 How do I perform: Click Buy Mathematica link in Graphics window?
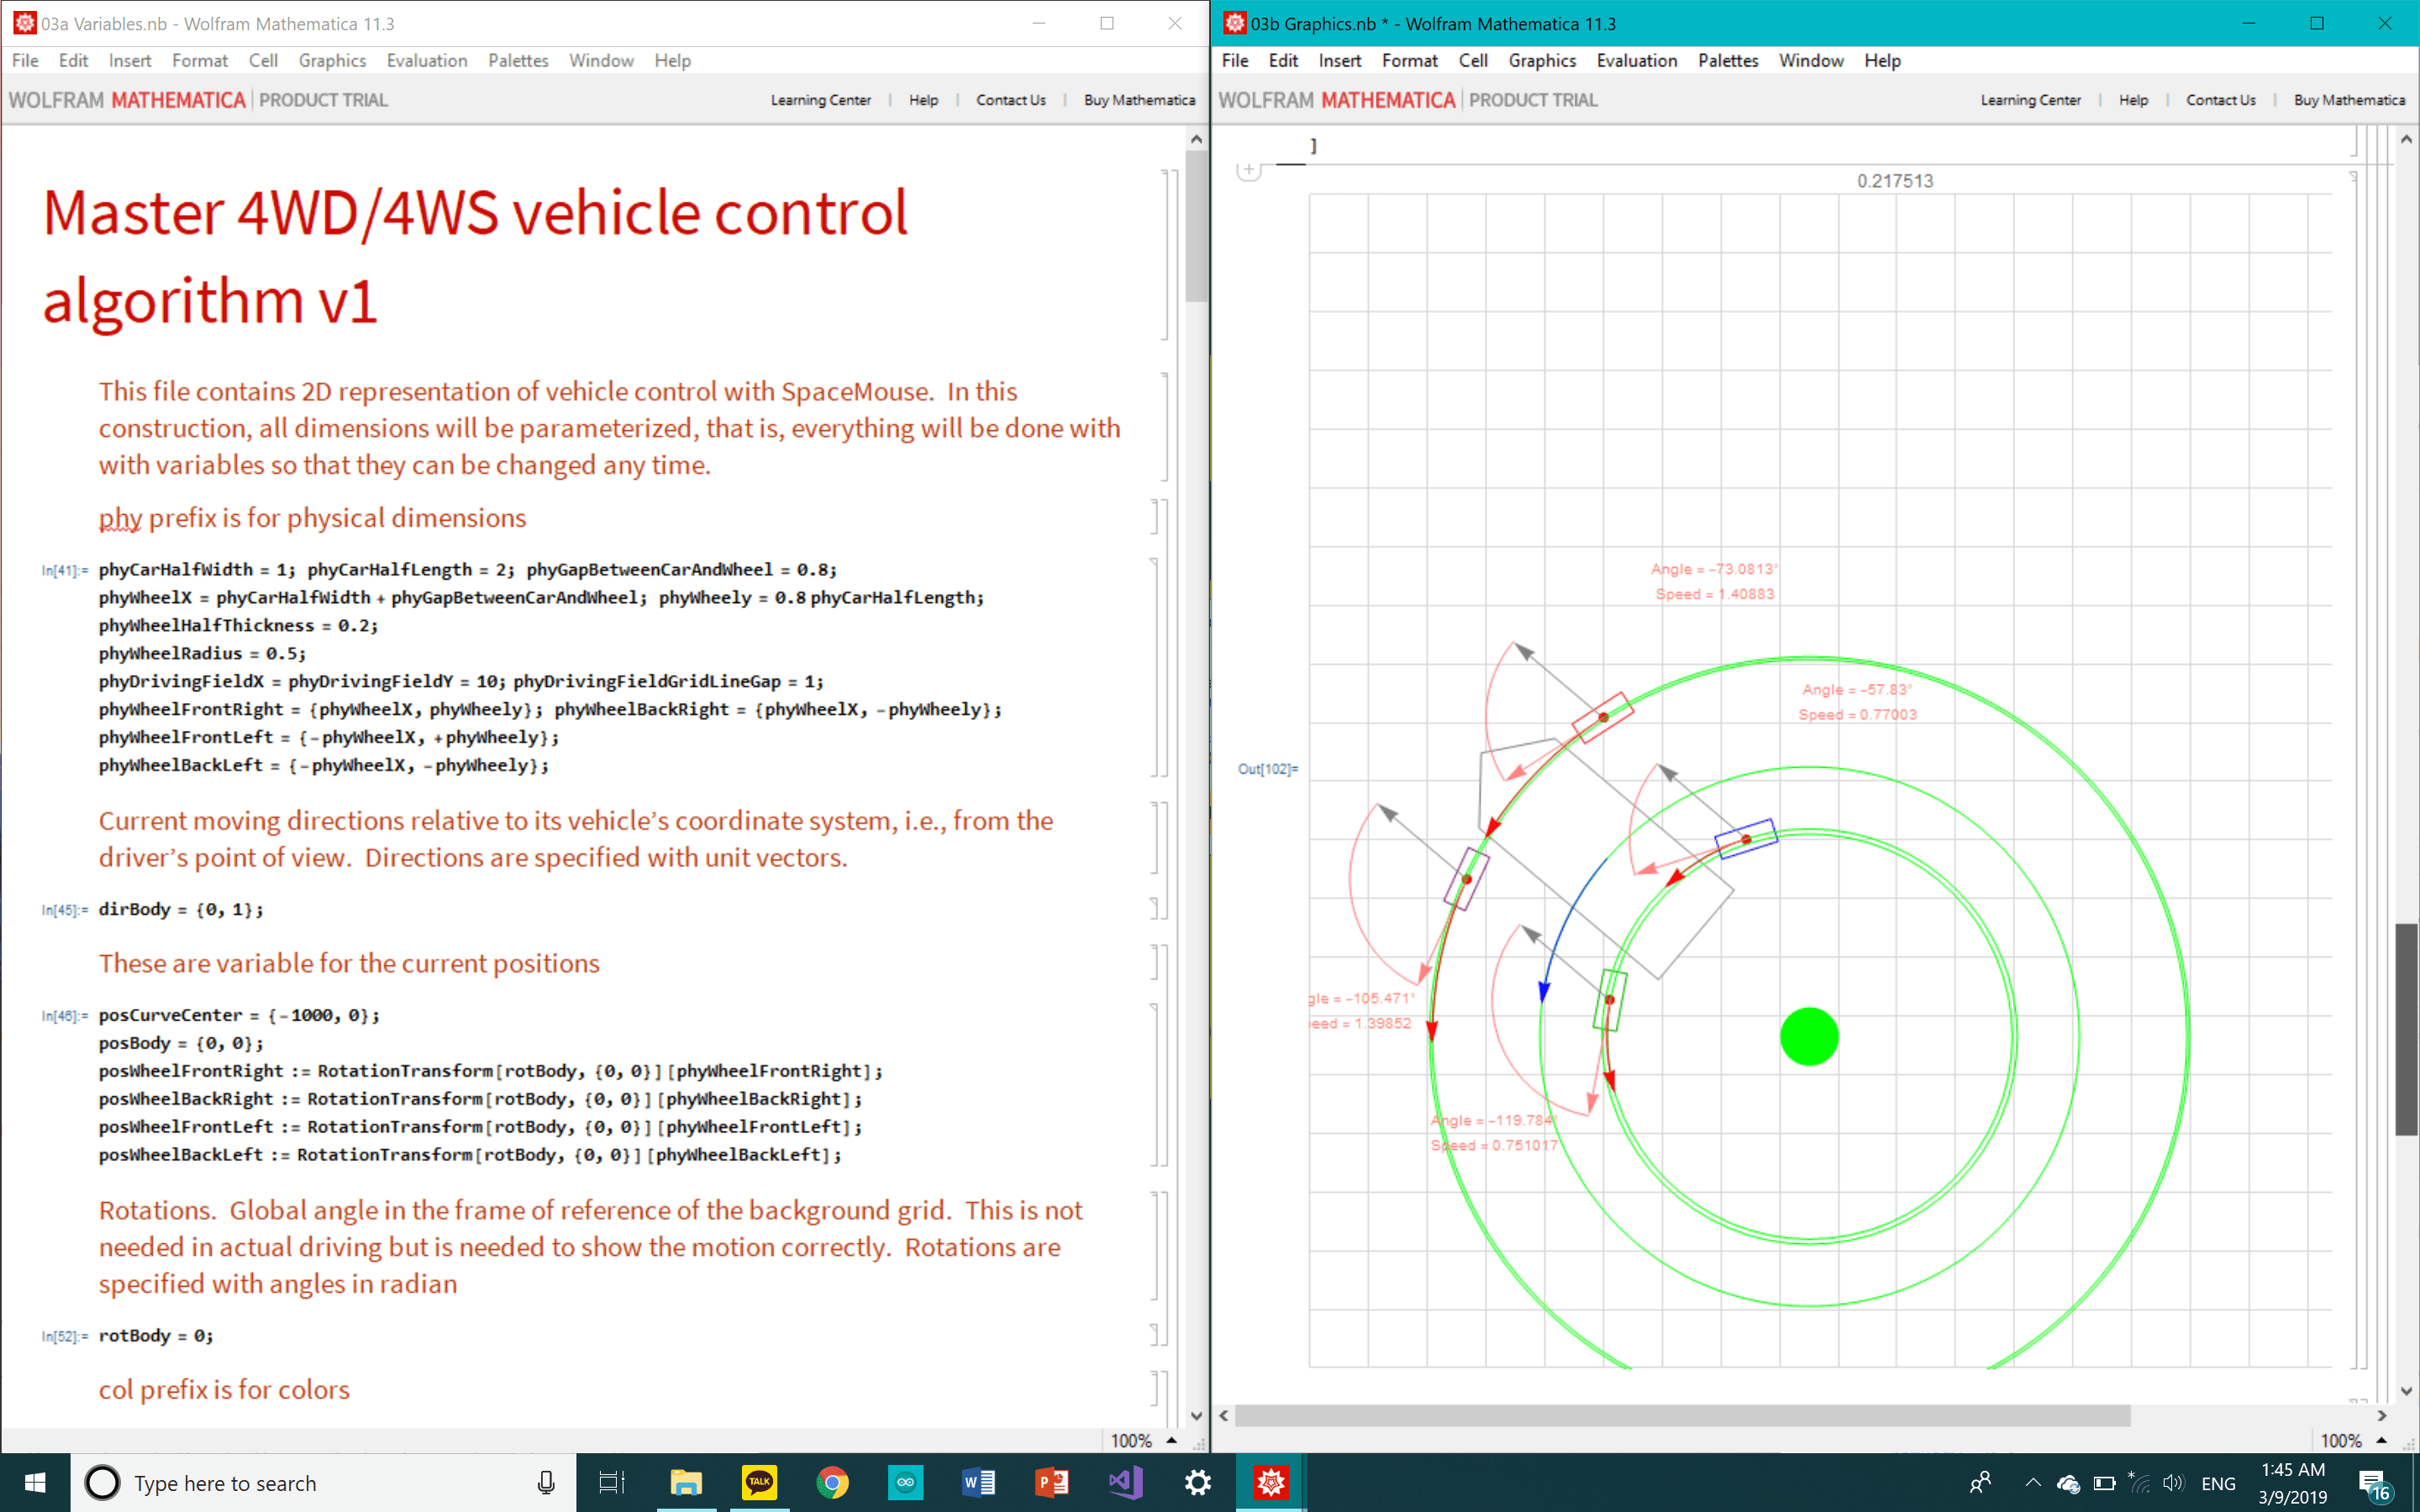2349,100
